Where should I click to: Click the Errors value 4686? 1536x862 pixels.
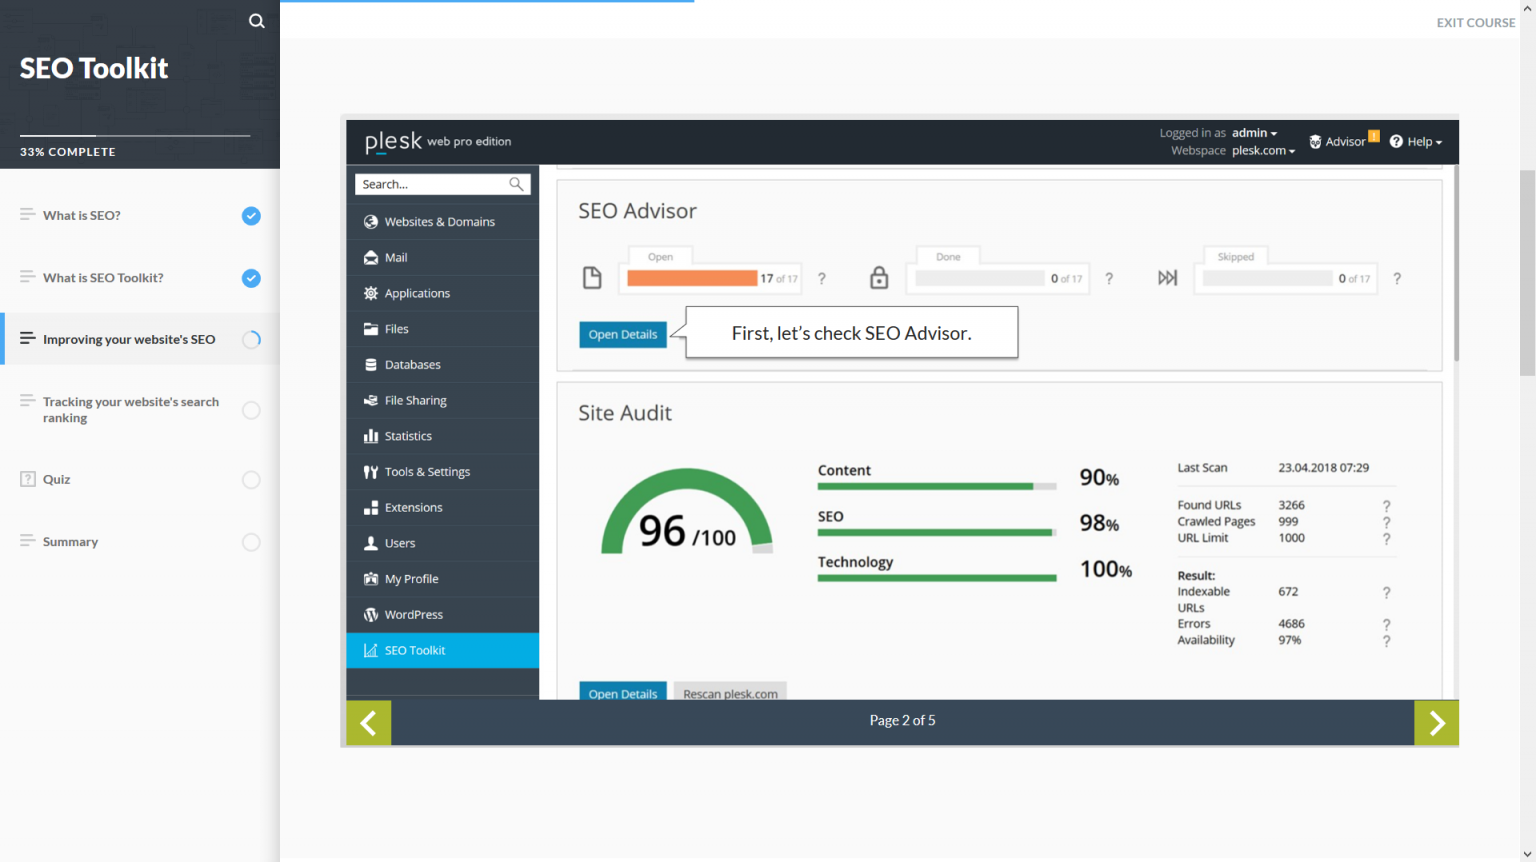click(1291, 624)
